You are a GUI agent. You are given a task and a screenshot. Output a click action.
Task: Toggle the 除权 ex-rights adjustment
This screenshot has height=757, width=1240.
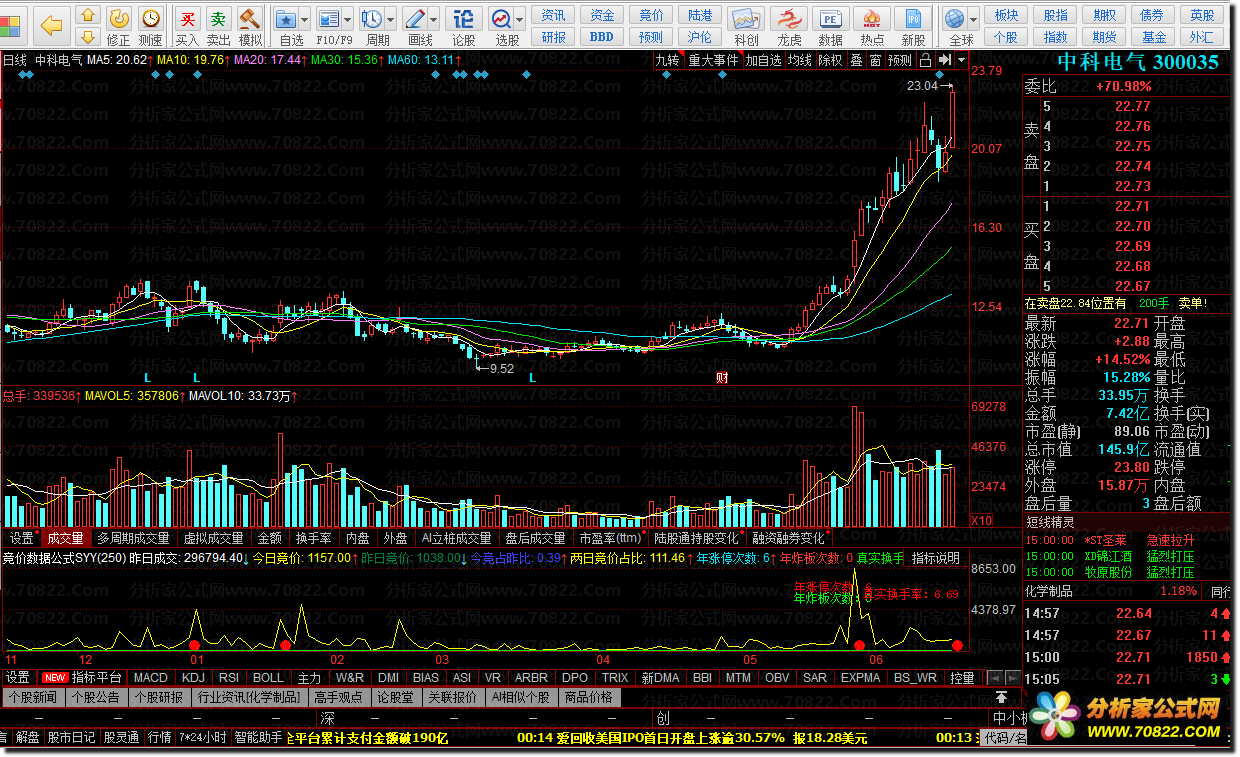(x=830, y=60)
